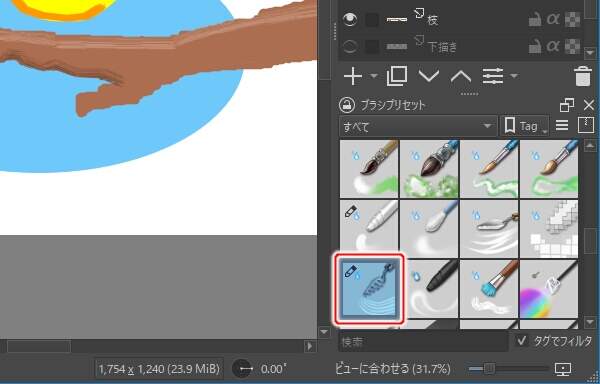The height and width of the screenshot is (384, 600).
Task: Add a new layer with the plus icon
Action: point(353,76)
